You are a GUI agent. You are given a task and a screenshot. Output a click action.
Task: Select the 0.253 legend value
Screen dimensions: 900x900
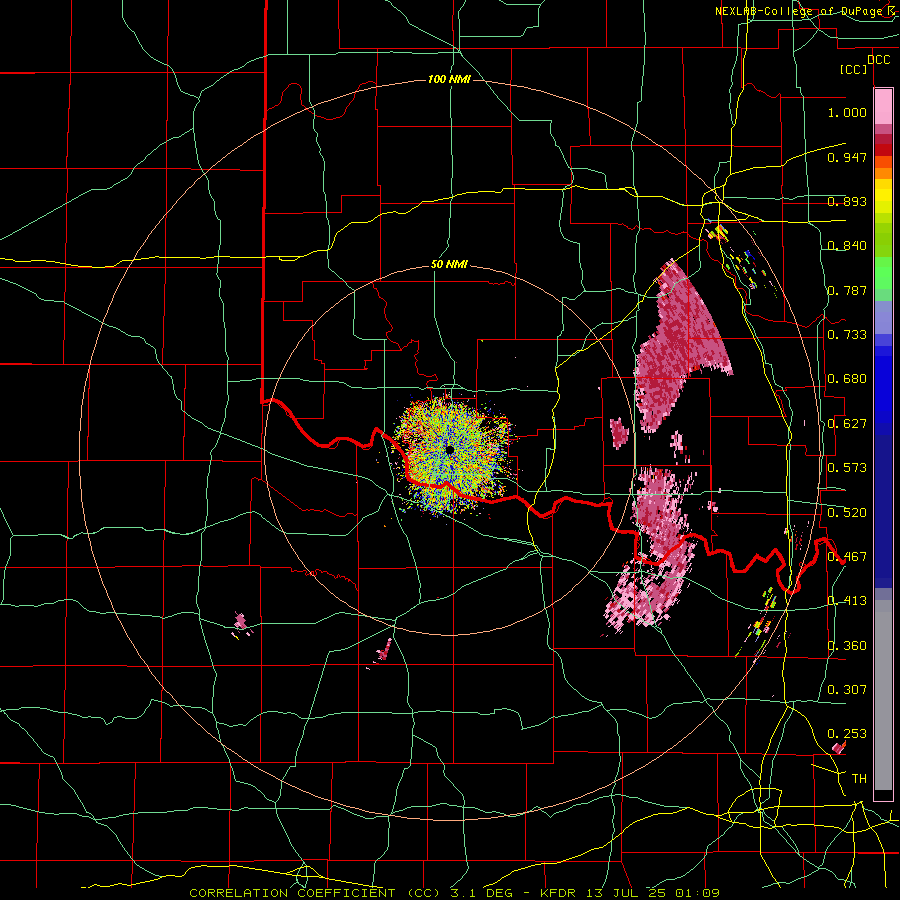847,734
